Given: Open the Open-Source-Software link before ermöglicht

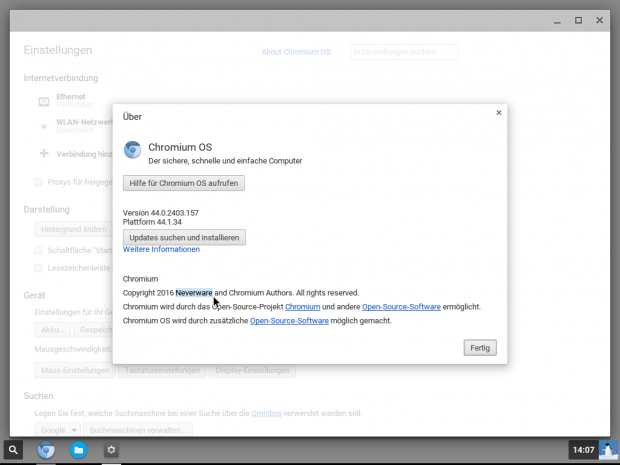Looking at the screenshot, I should coord(401,307).
